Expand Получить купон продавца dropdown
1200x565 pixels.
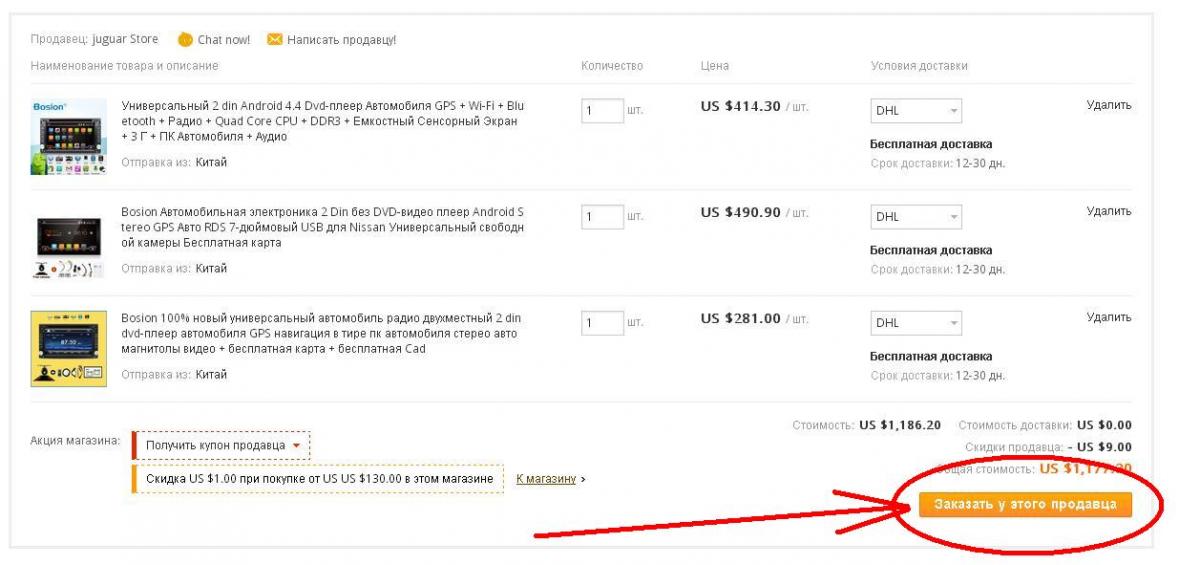coord(222,445)
